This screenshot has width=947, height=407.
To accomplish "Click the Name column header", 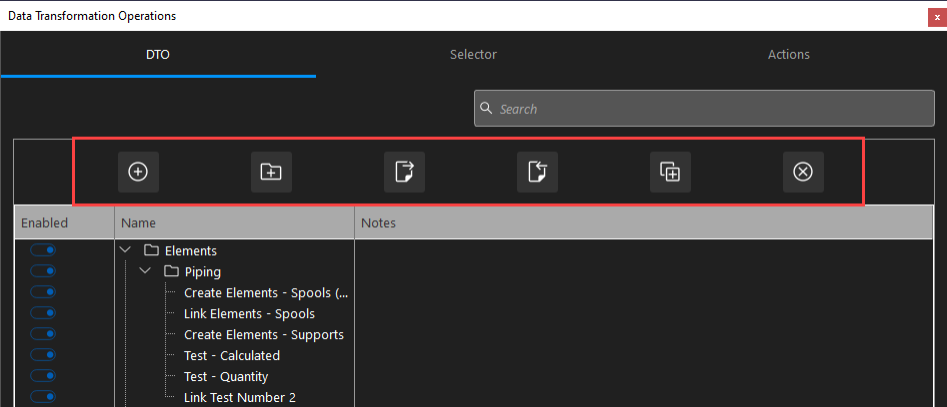I will click(x=234, y=223).
